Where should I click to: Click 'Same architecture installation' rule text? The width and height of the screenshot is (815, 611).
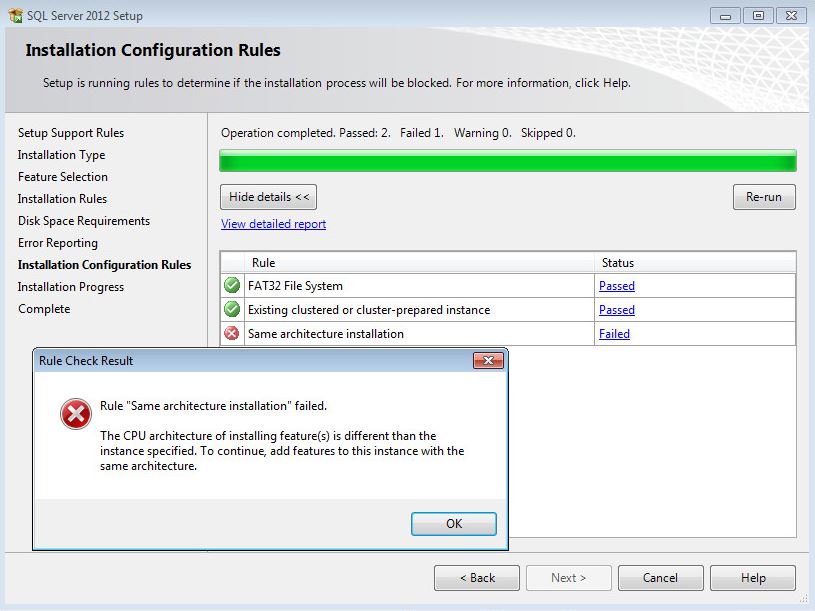point(326,334)
